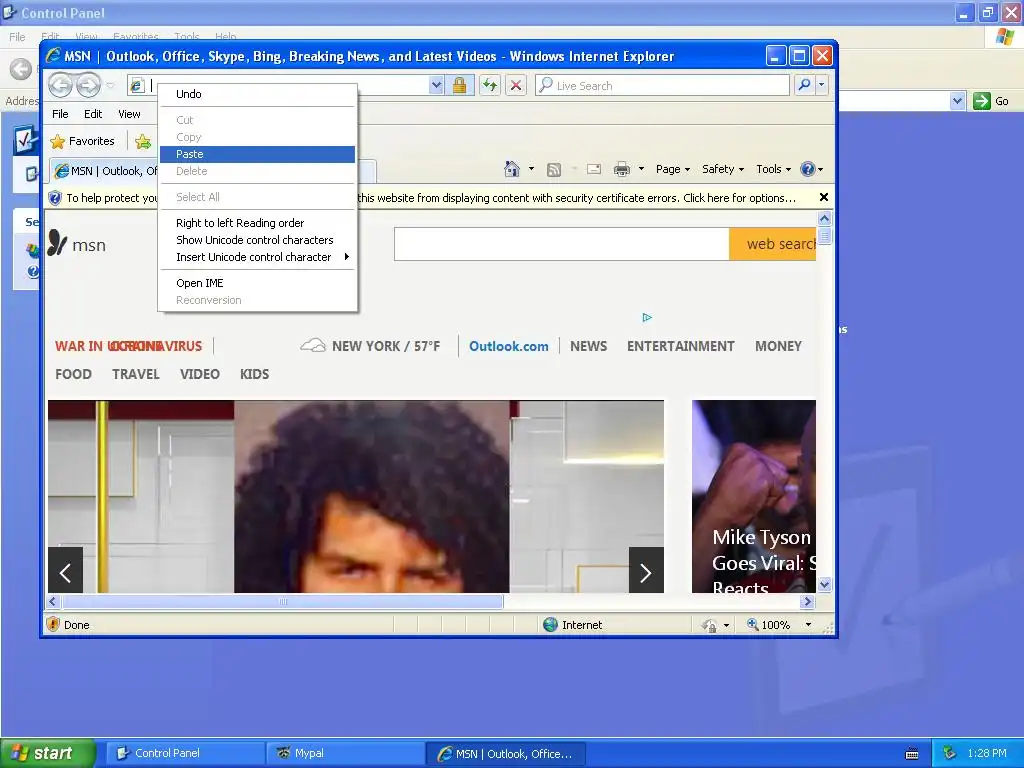
Task: Open the Page menu dropdown
Action: point(673,169)
